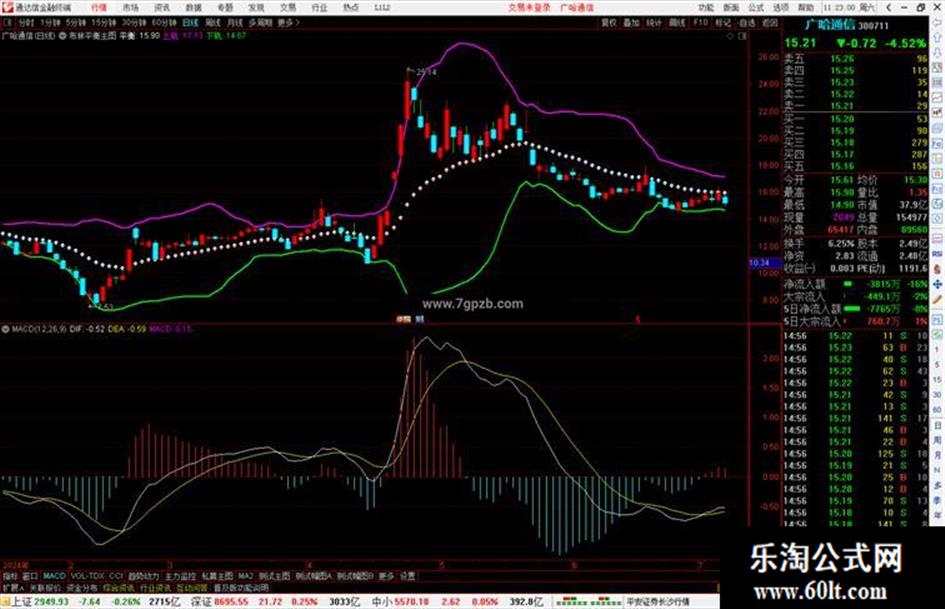Open the 公式 menu
Screen dimensions: 945x609
point(756,8)
